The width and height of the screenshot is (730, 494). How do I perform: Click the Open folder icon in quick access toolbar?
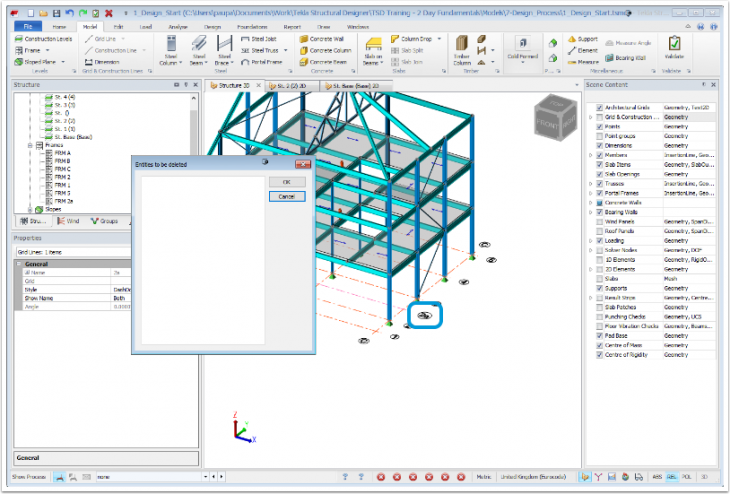click(x=43, y=13)
